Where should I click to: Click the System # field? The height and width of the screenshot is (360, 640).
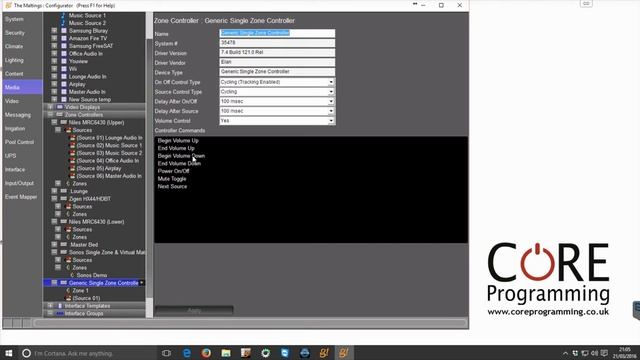[x=277, y=43]
